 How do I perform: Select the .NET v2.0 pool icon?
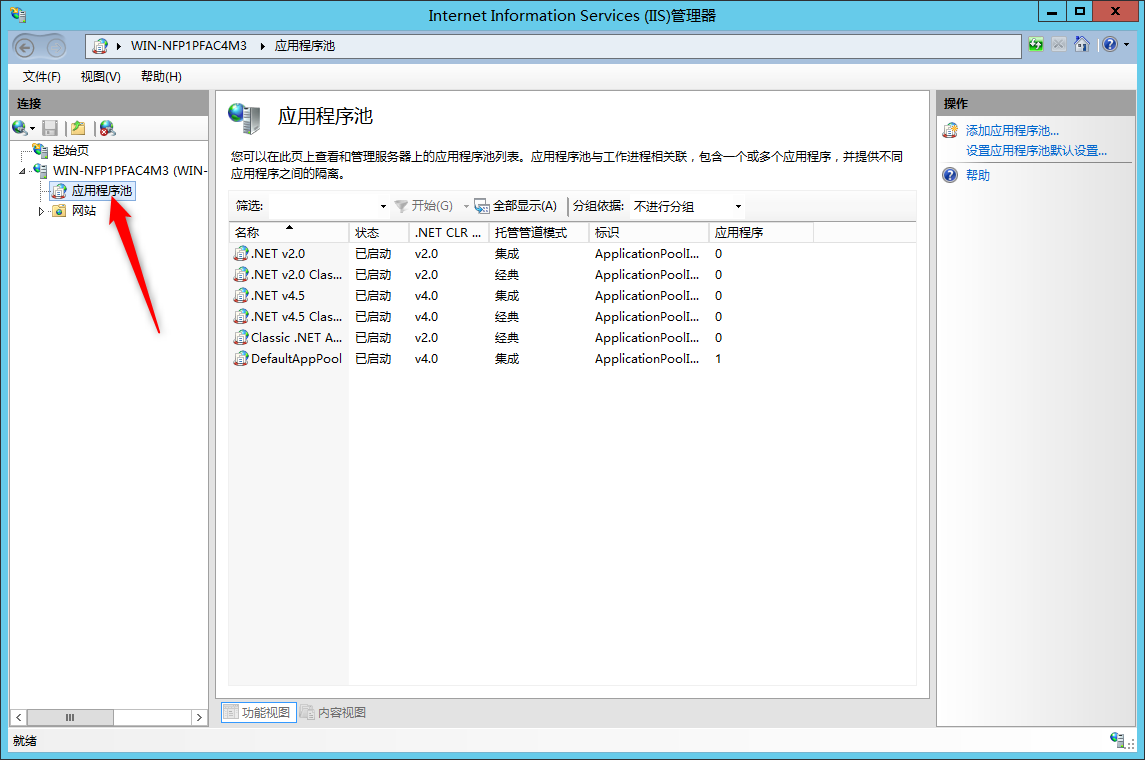click(240, 253)
